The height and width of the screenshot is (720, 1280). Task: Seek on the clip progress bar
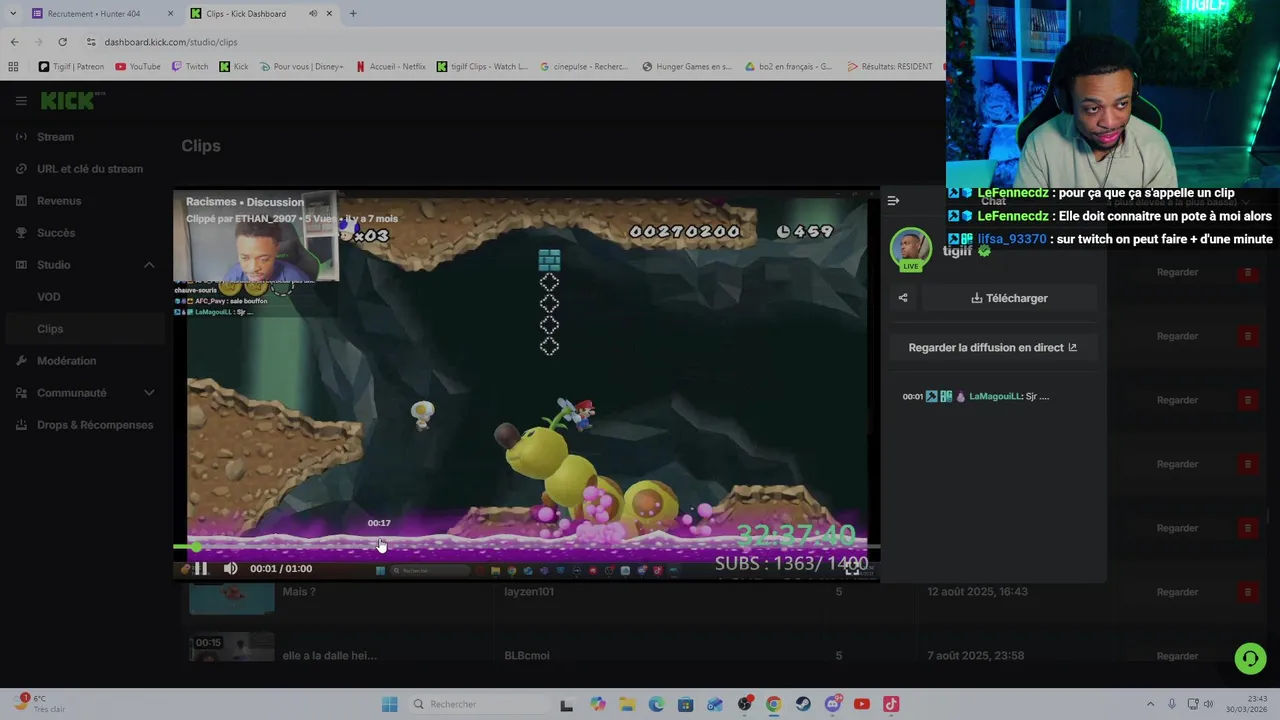(x=526, y=546)
